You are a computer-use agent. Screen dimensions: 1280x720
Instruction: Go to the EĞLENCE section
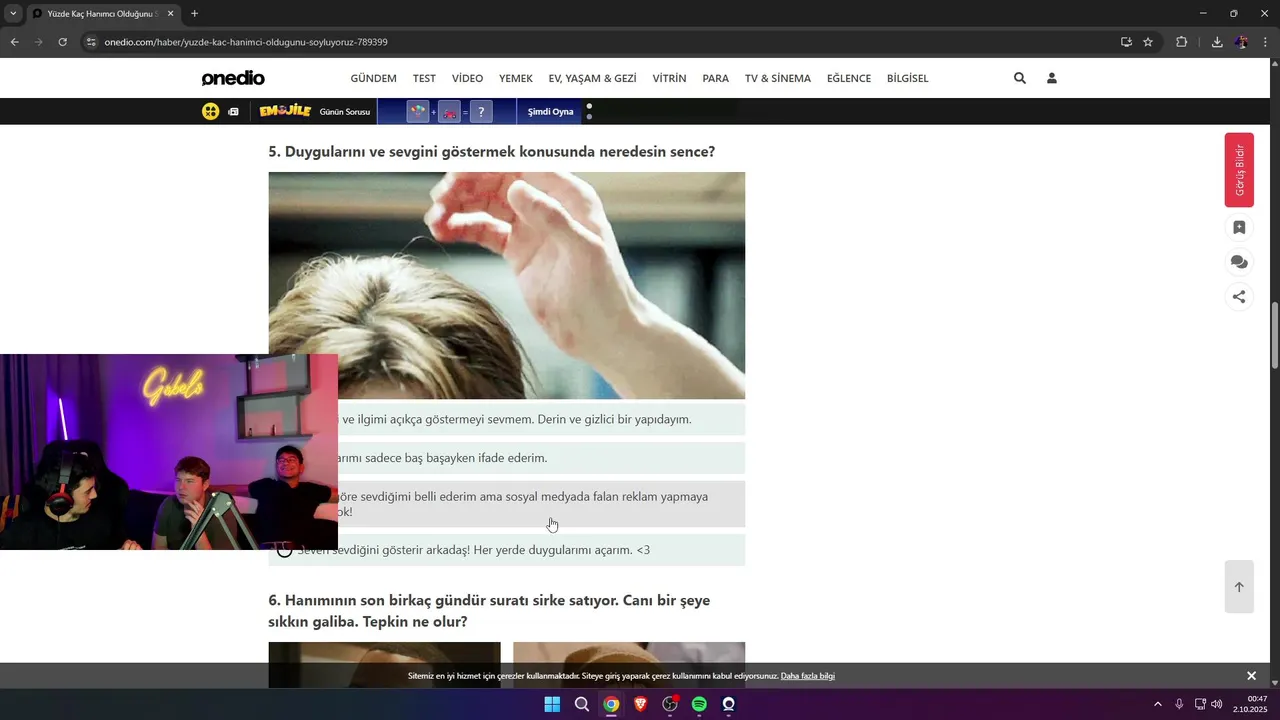849,78
